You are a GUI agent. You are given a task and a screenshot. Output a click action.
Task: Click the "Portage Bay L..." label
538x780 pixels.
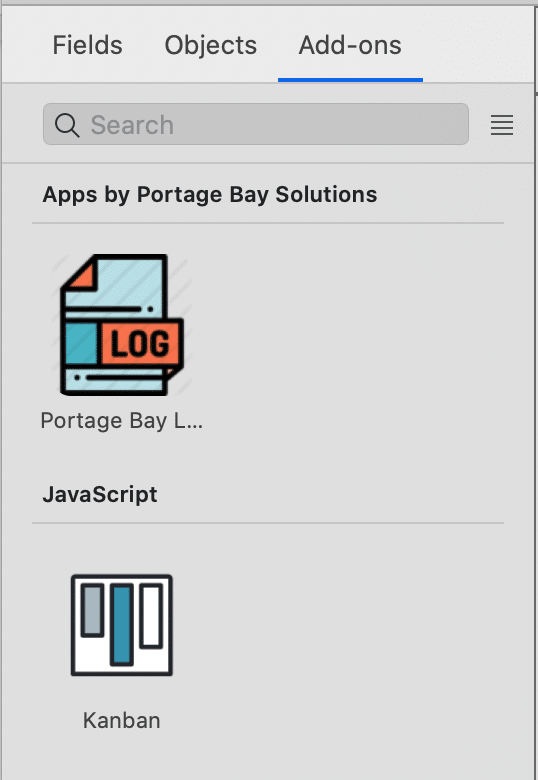[x=122, y=421]
